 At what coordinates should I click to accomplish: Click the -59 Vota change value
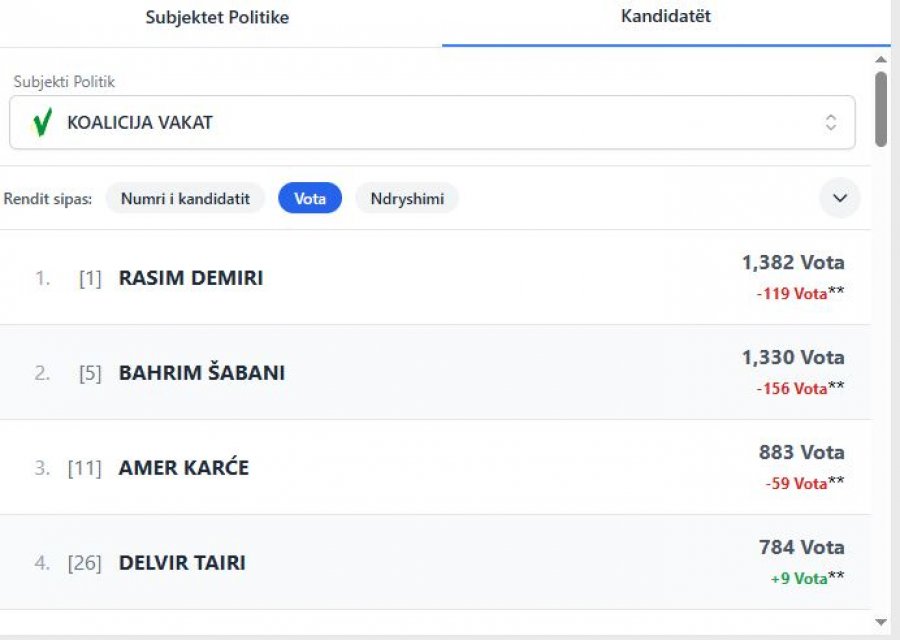pyautogui.click(x=796, y=484)
